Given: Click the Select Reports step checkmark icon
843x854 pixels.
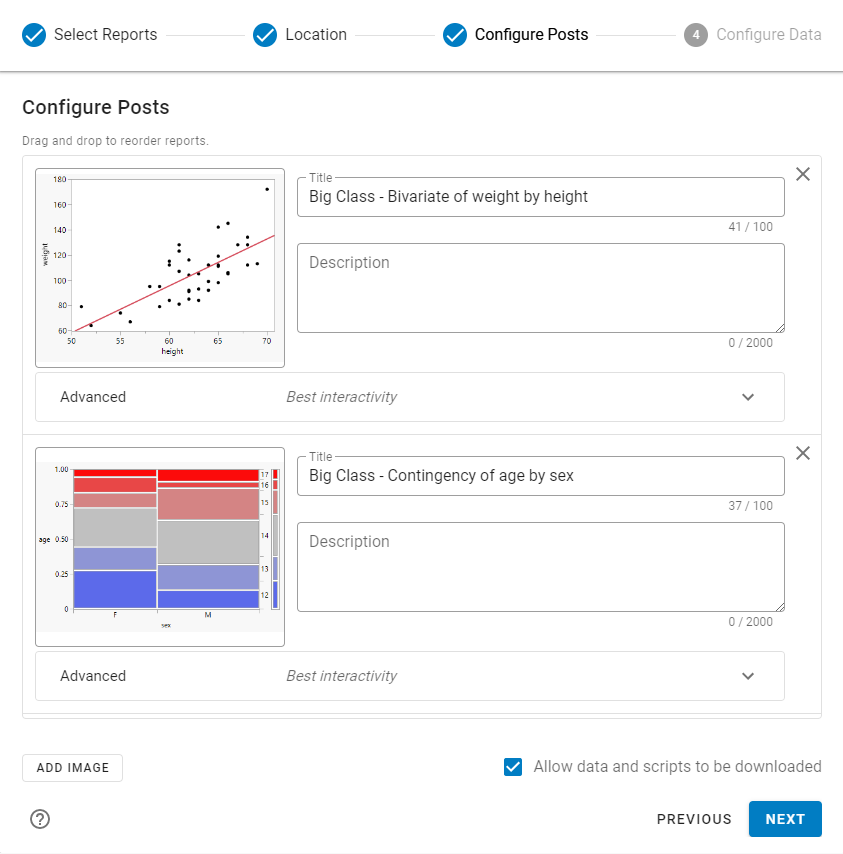Looking at the screenshot, I should pyautogui.click(x=34, y=35).
